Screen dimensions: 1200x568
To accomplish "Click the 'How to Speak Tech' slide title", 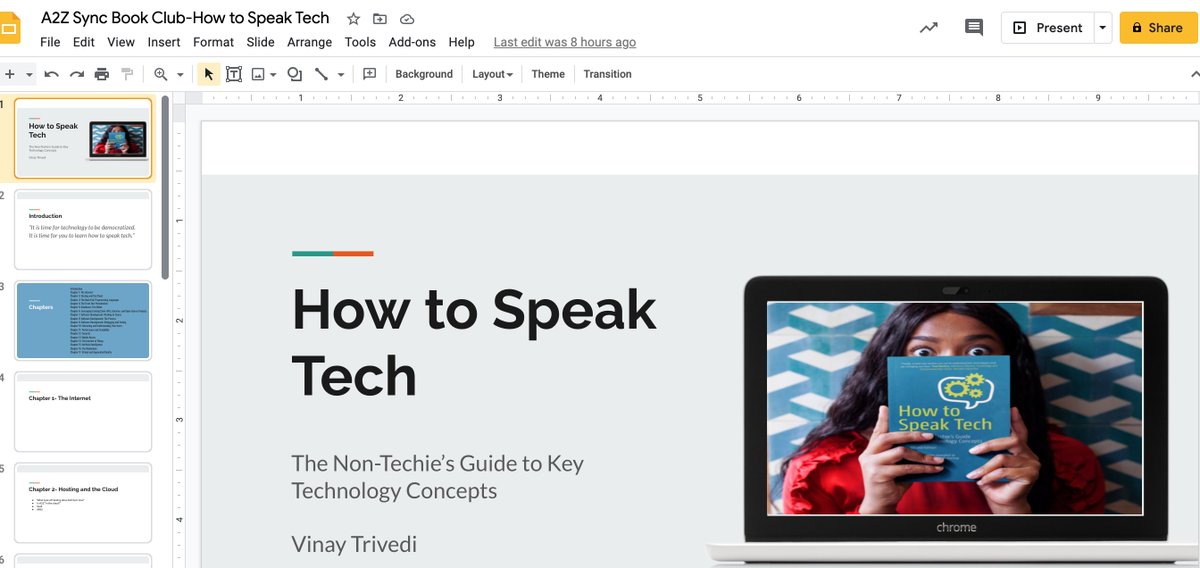I will click(474, 342).
